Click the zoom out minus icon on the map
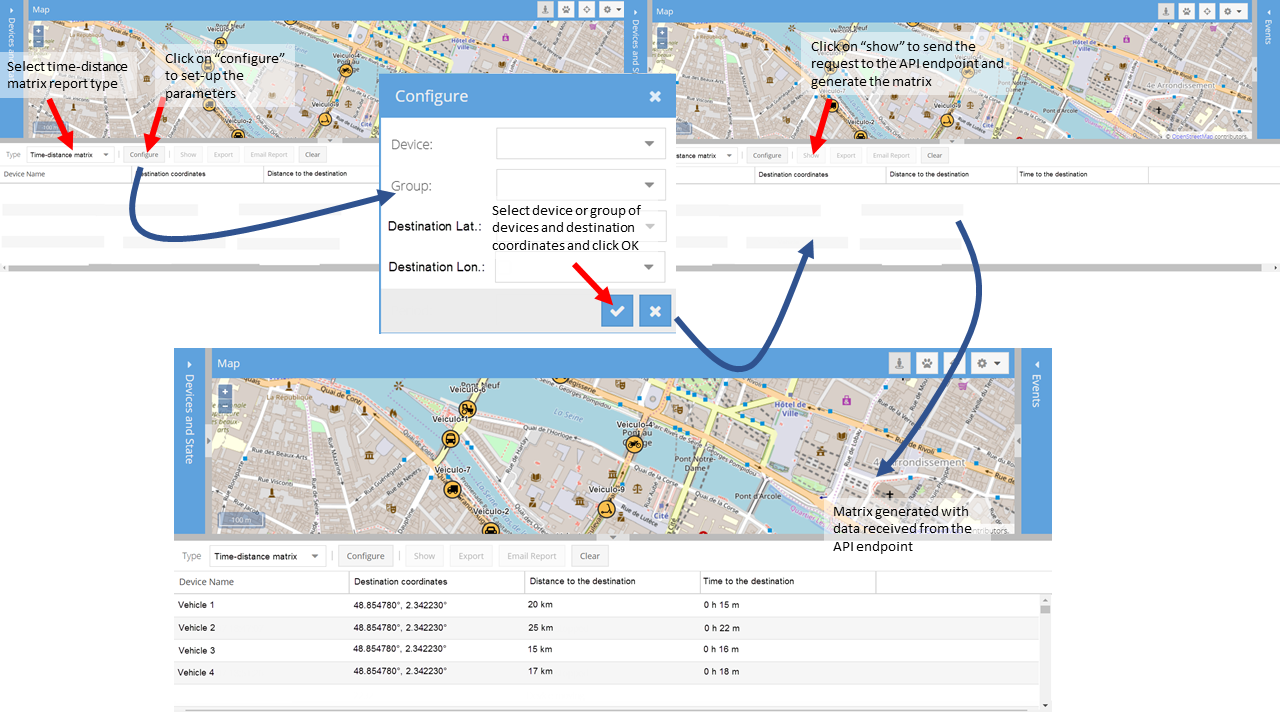Viewport: 1280px width, 720px height. 225,406
